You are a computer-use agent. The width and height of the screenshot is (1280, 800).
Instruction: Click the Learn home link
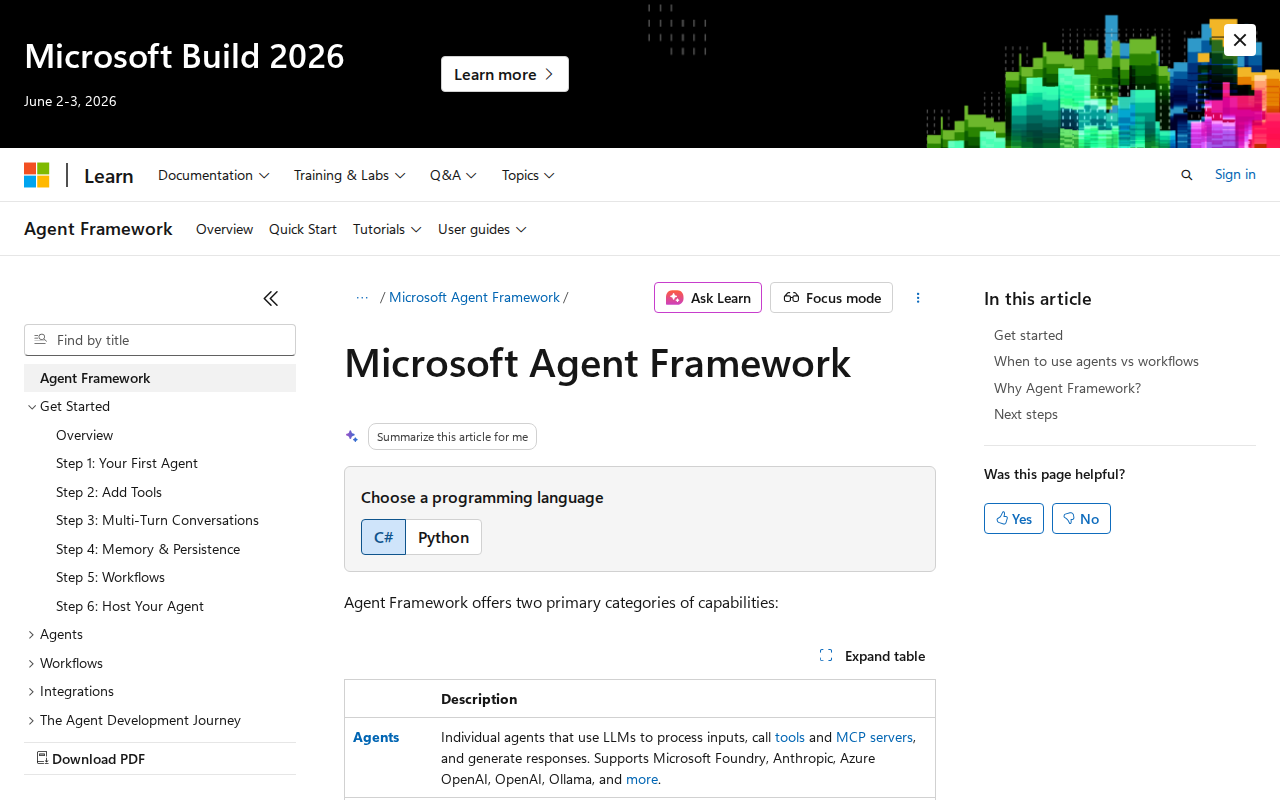(109, 176)
